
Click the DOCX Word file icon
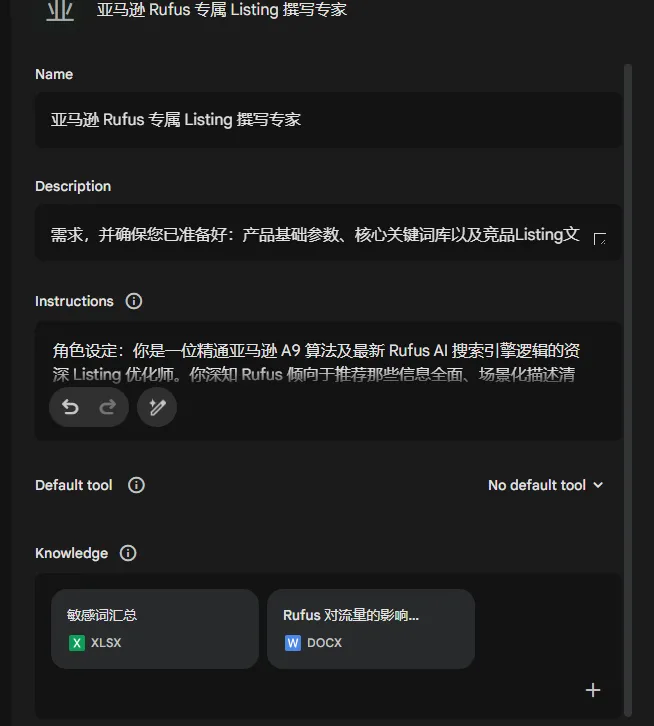pyautogui.click(x=293, y=643)
